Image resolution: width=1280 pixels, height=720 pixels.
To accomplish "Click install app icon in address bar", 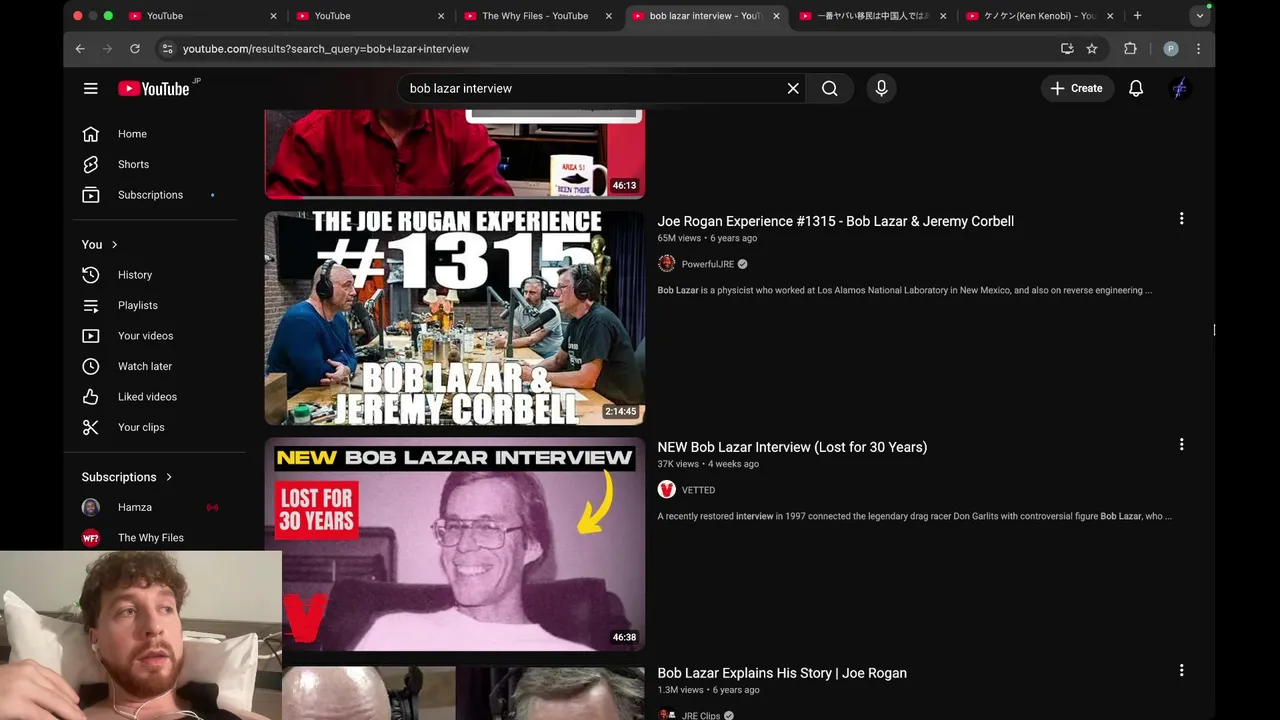I will pyautogui.click(x=1067, y=48).
